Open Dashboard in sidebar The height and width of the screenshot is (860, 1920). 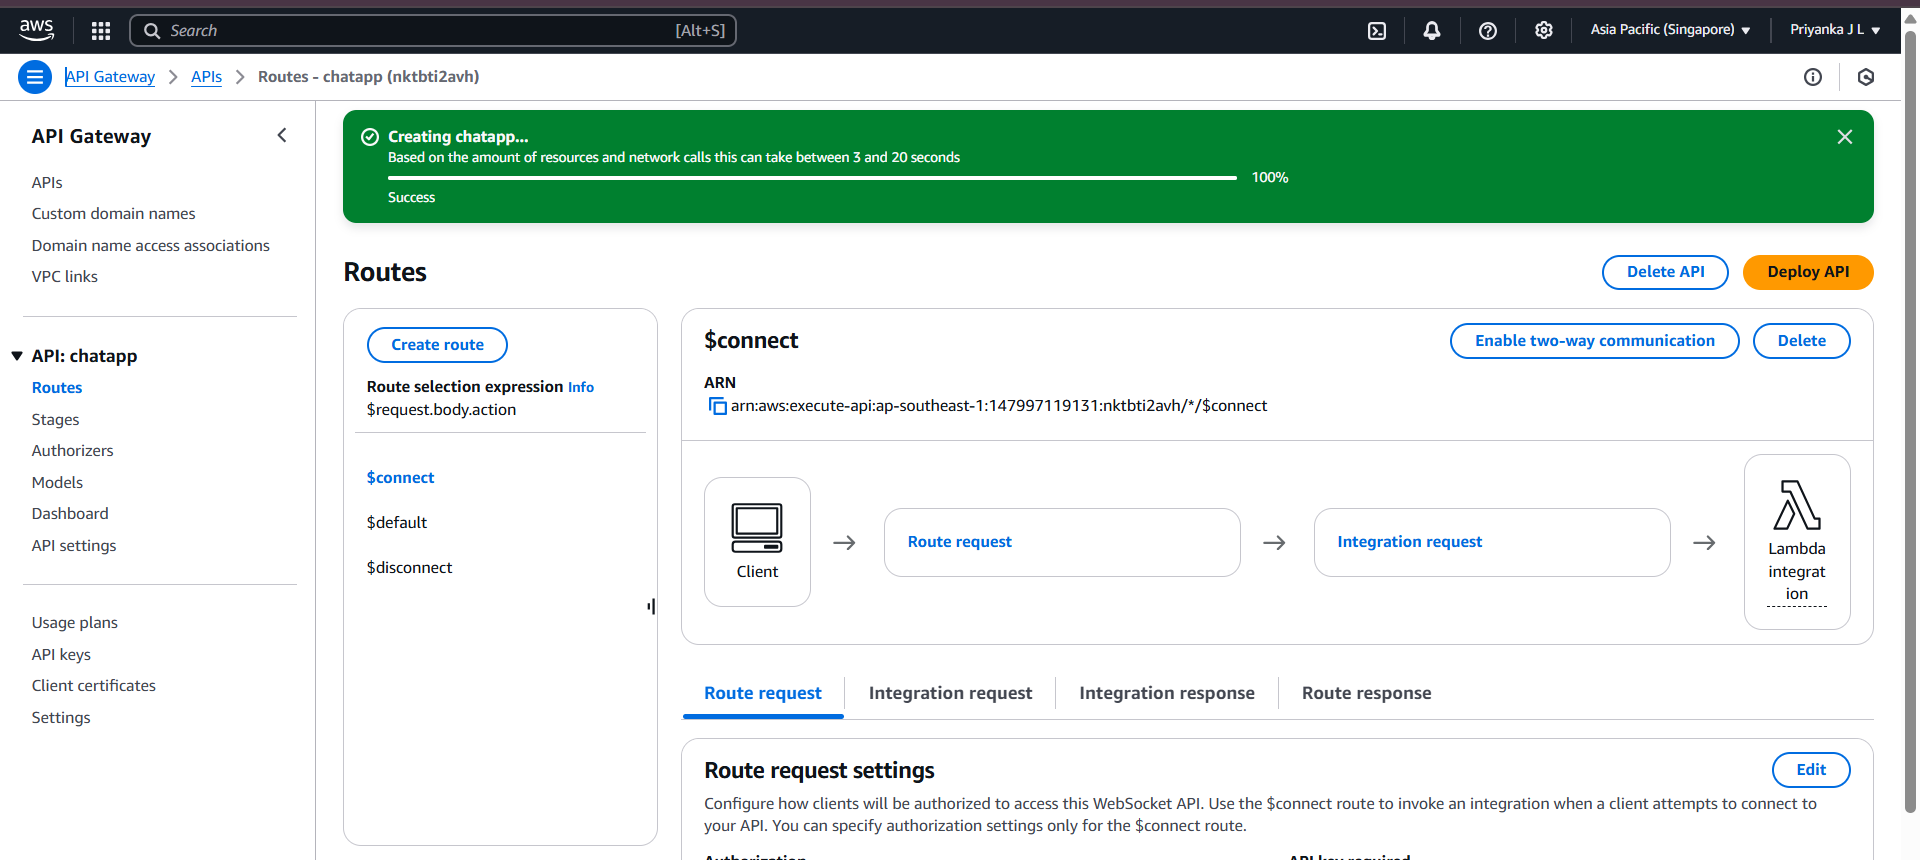point(70,514)
